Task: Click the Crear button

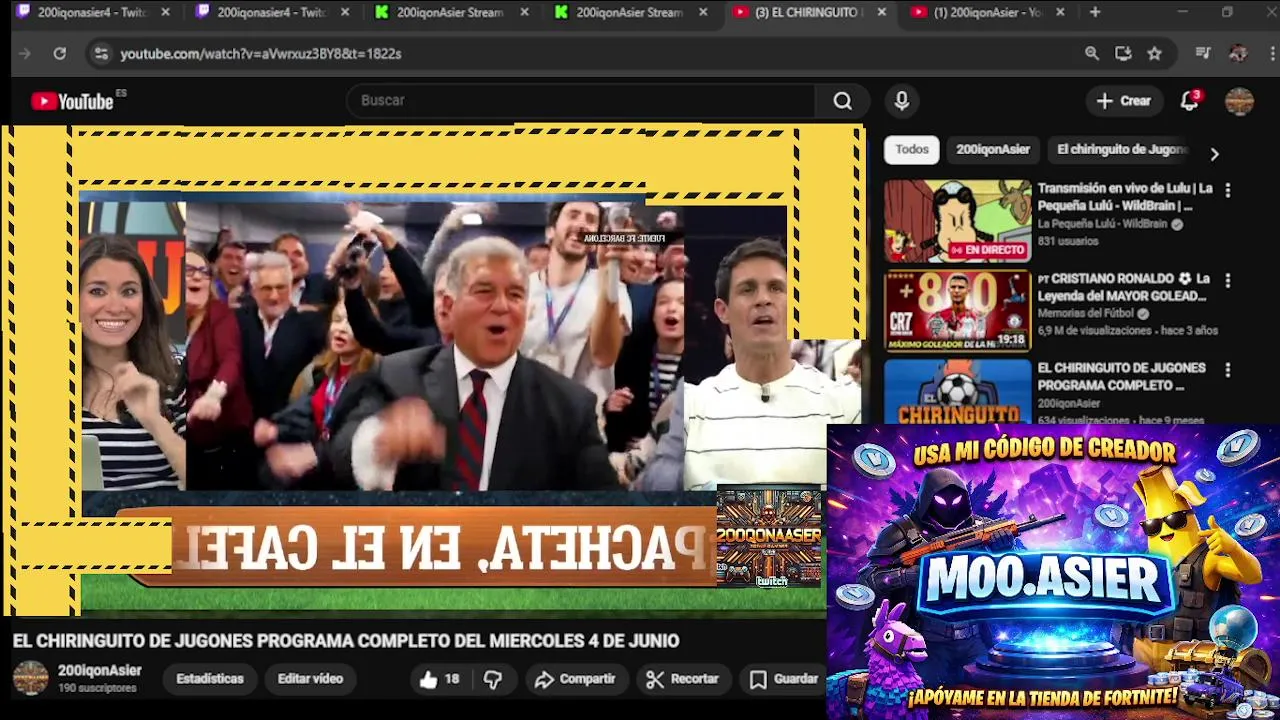Action: tap(1124, 101)
